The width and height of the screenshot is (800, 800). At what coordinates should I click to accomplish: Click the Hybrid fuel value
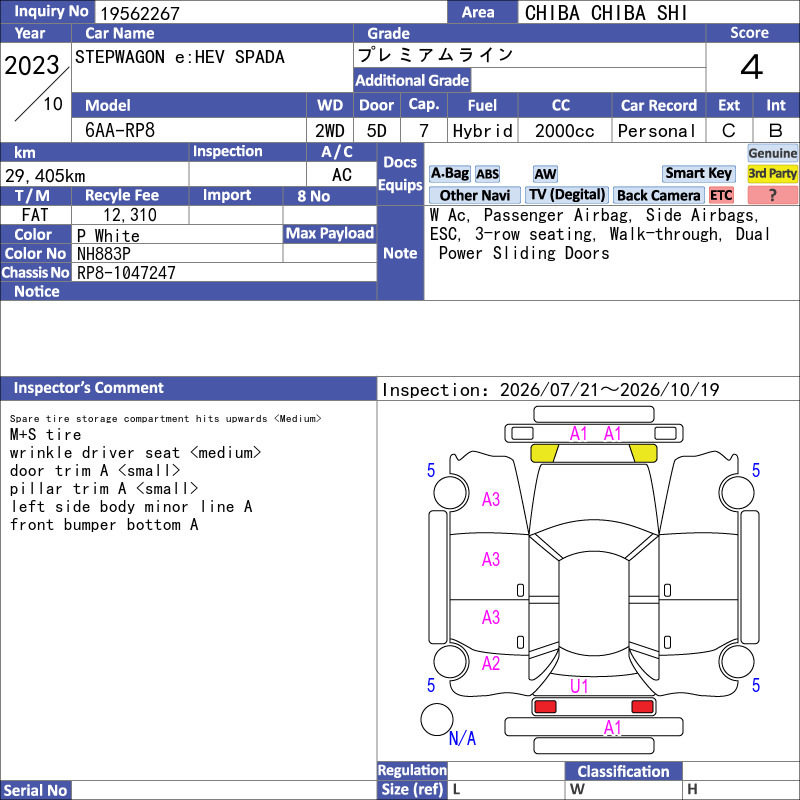(483, 131)
